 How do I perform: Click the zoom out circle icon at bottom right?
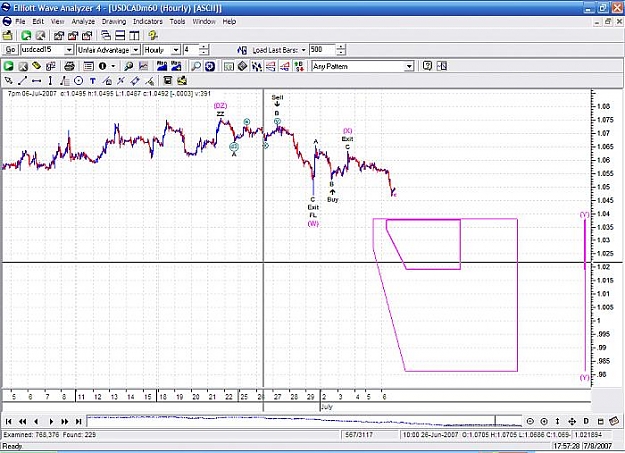(x=530, y=421)
